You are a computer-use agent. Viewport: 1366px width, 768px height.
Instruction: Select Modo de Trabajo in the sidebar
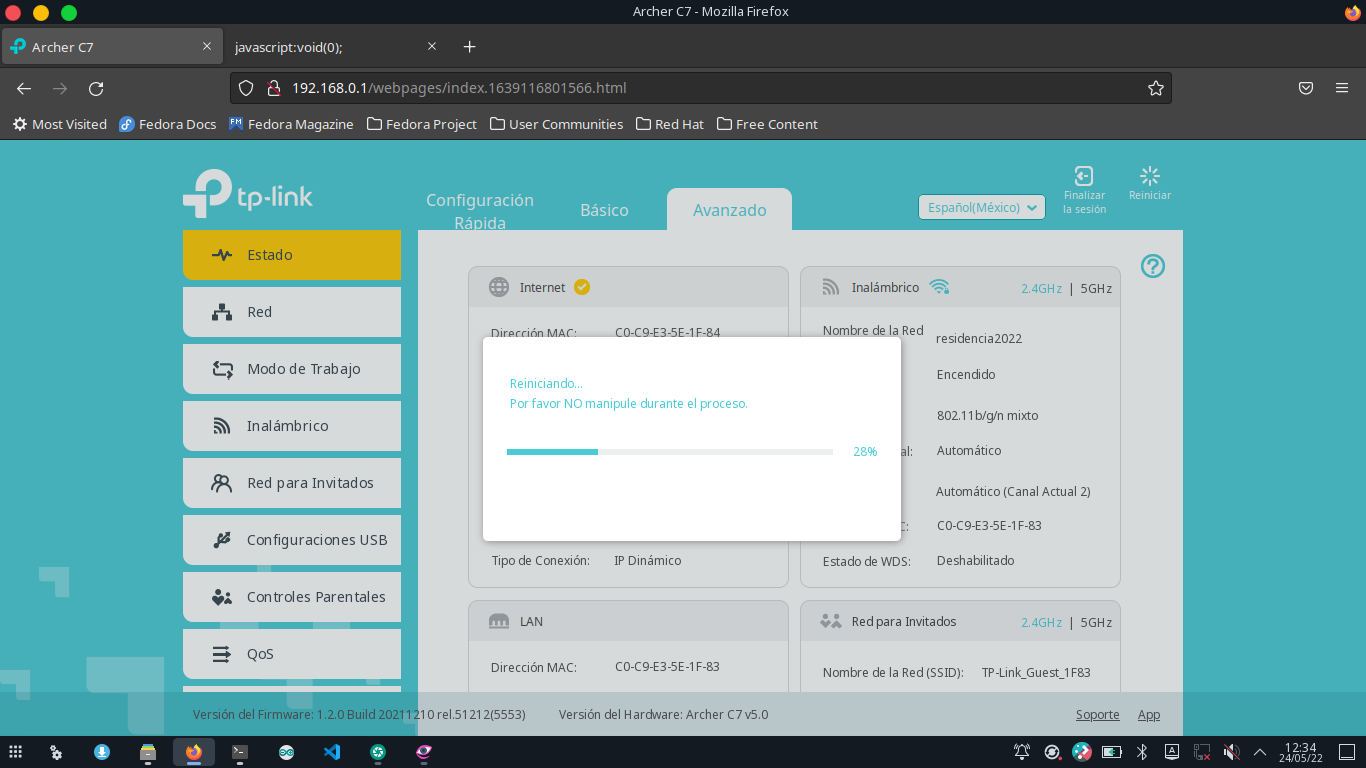(x=292, y=369)
